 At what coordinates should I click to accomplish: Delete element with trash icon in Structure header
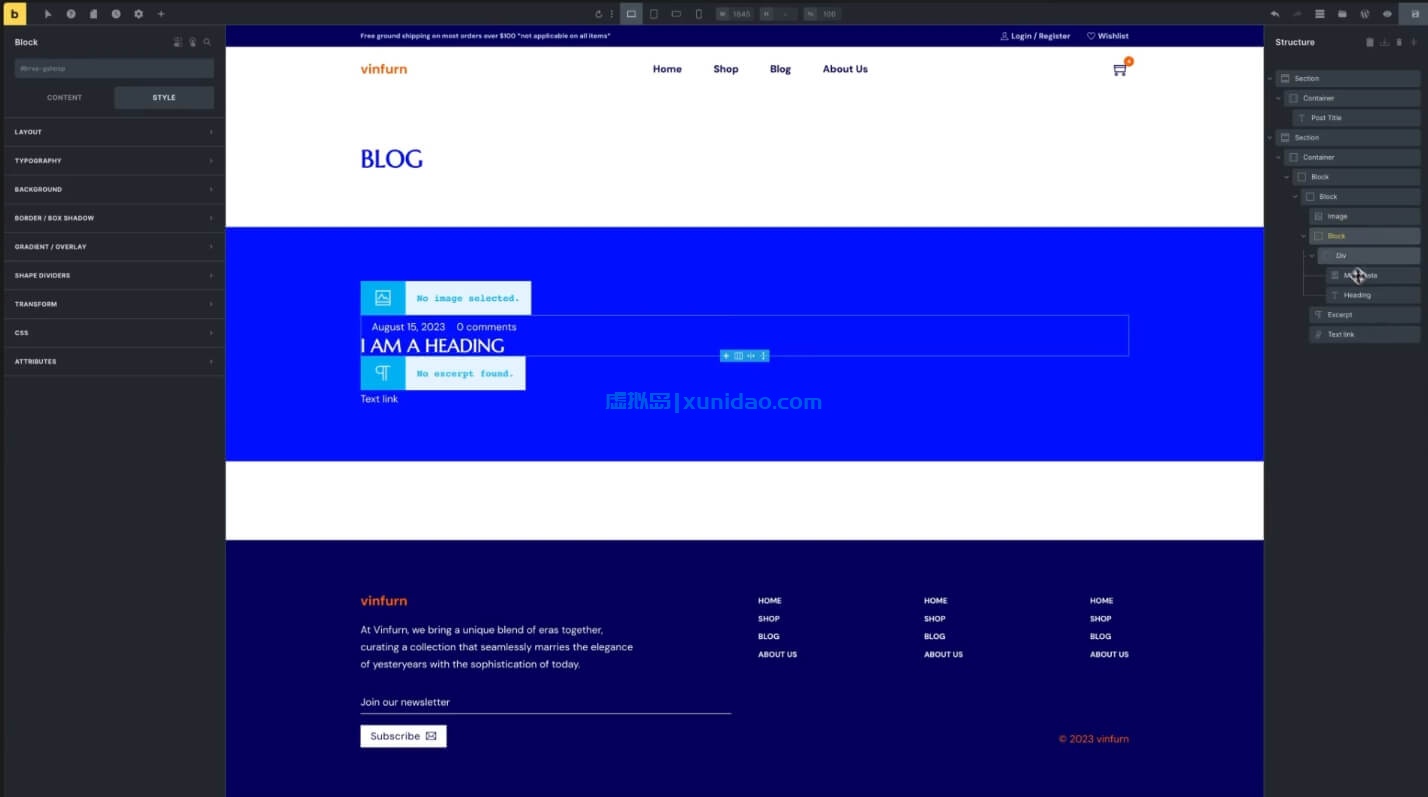(1370, 42)
